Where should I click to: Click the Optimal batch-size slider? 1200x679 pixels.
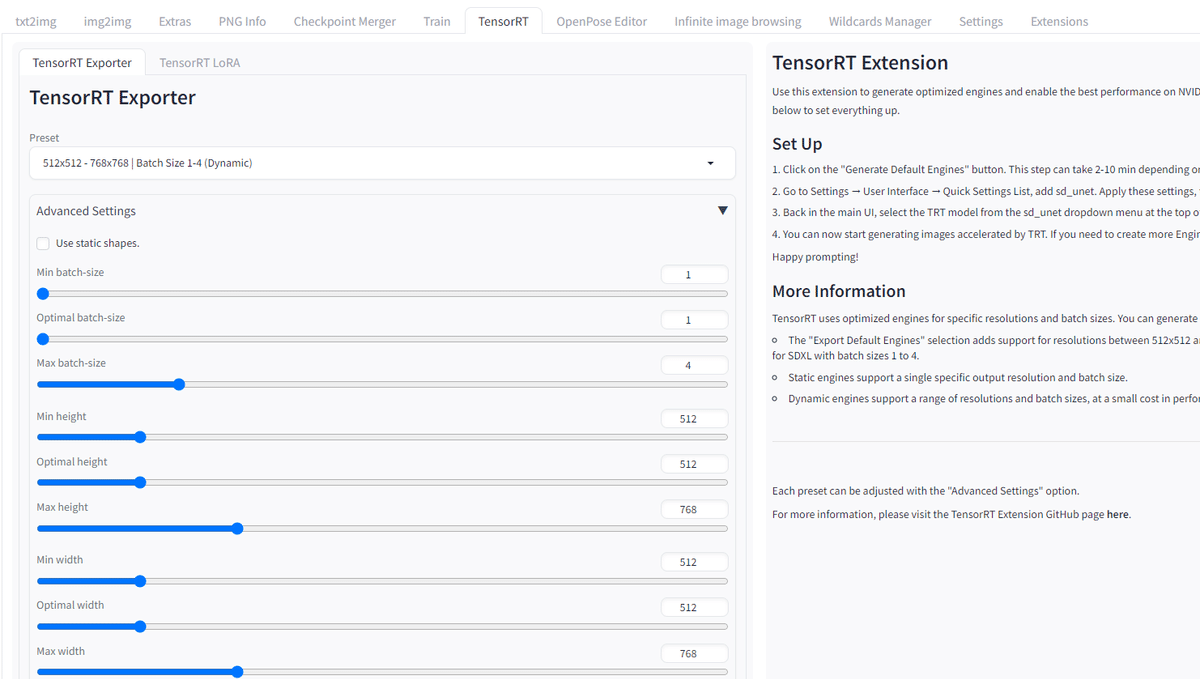click(382, 339)
